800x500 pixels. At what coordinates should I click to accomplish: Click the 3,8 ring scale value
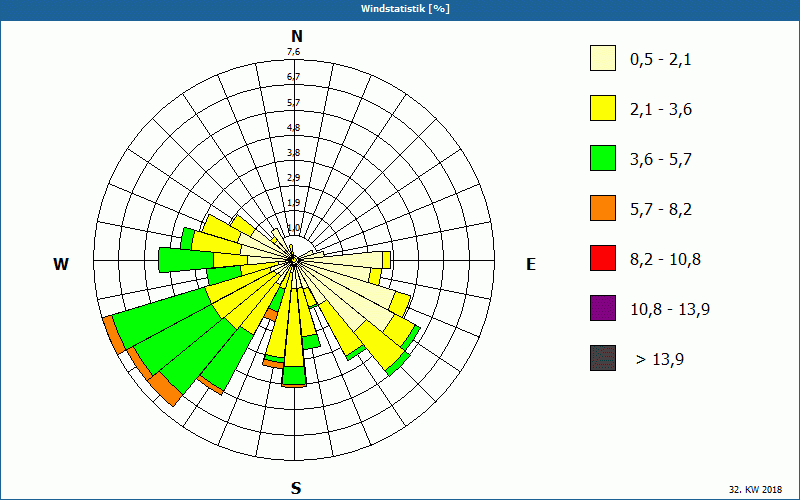[x=293, y=153]
